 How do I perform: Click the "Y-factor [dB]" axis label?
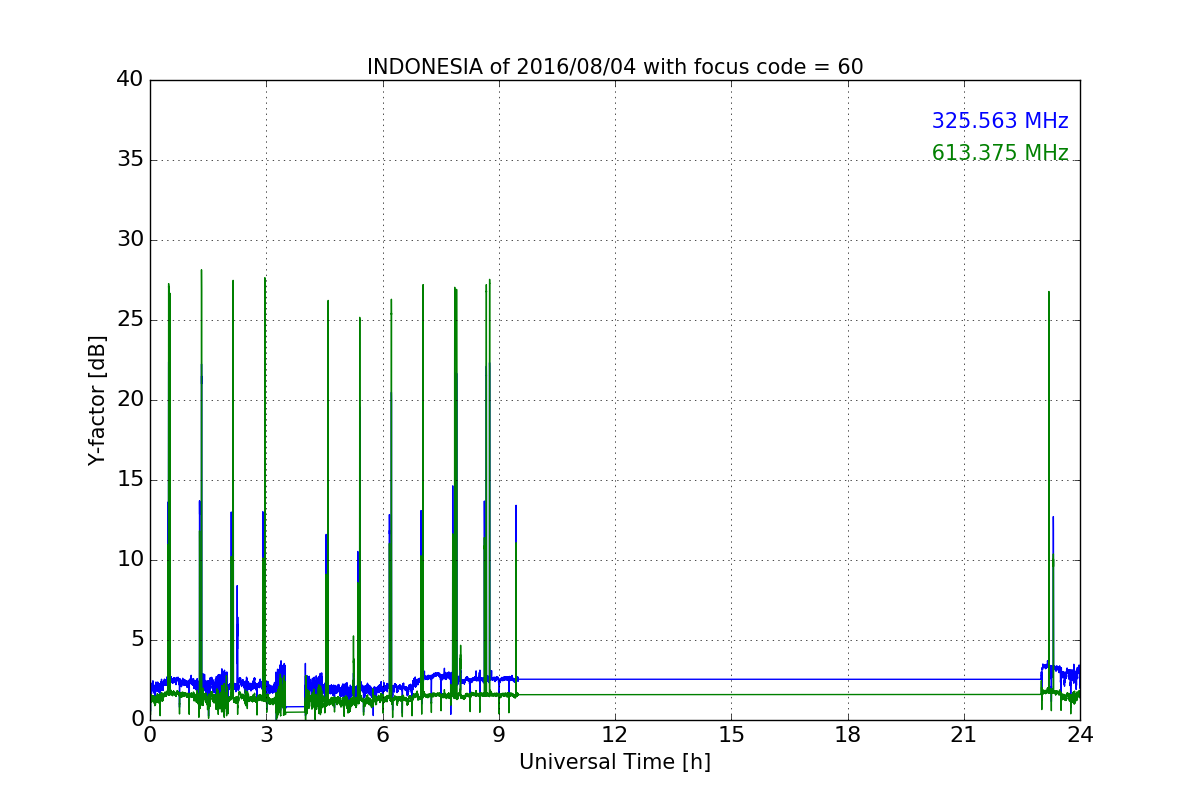point(97,400)
